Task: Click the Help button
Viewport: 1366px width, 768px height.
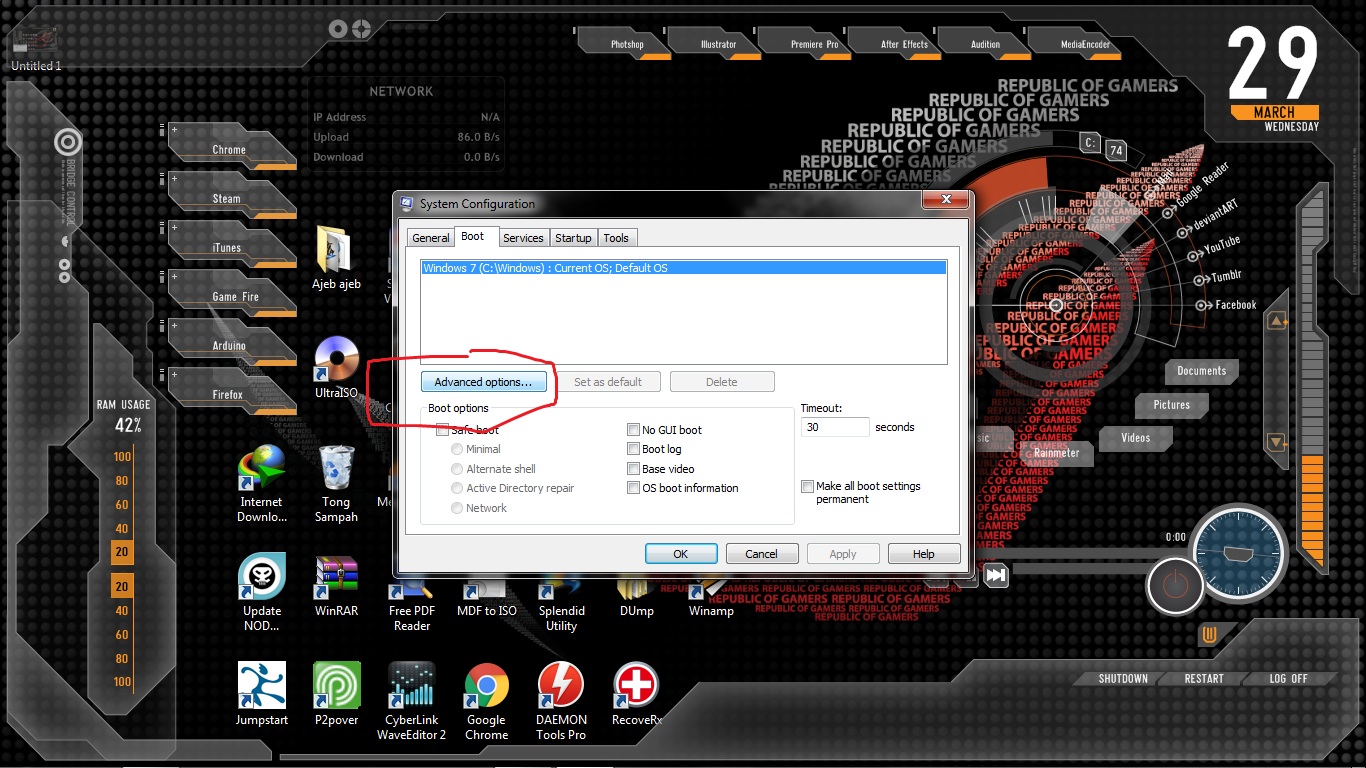Action: 924,554
